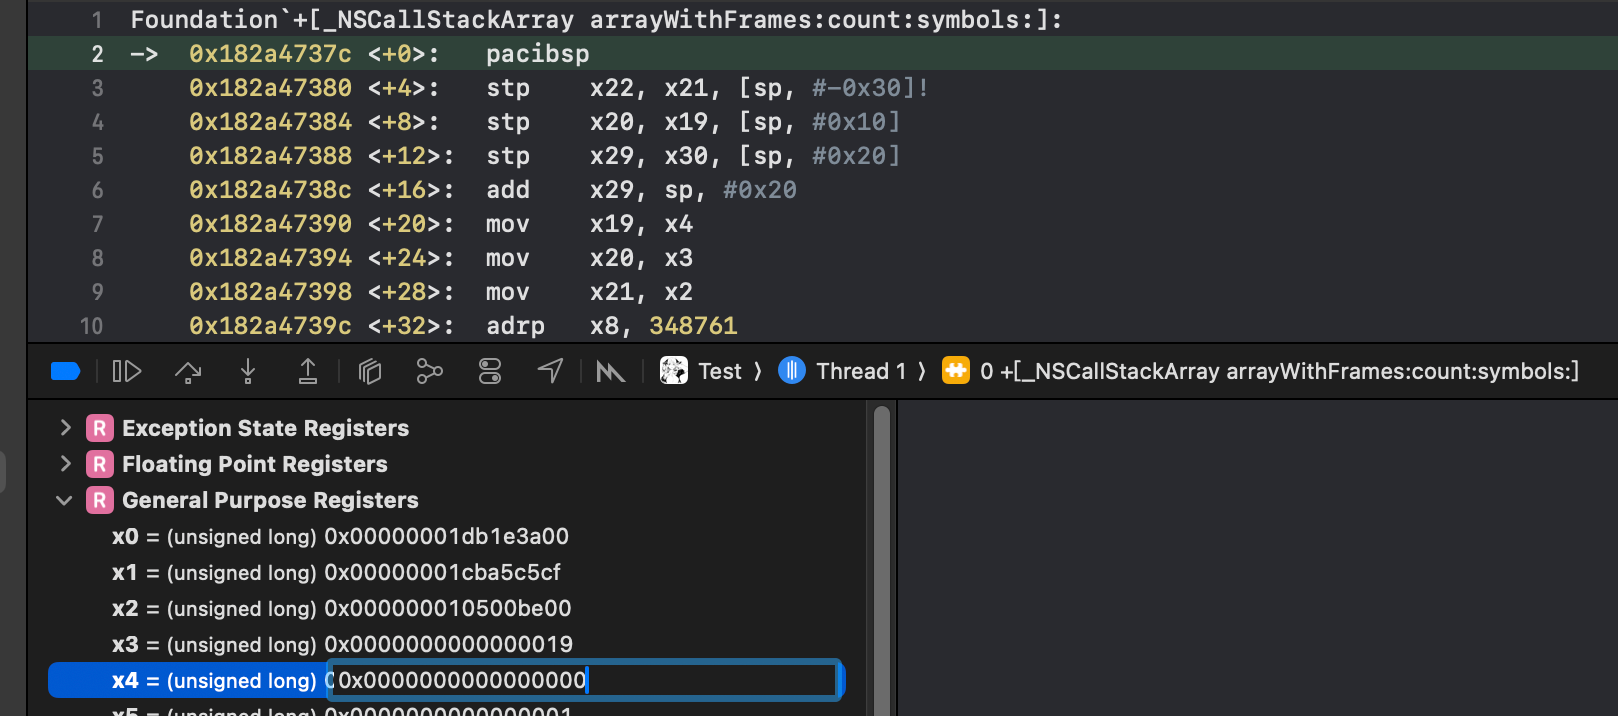This screenshot has width=1618, height=716.
Task: Click the Floating Point Registers R icon
Action: point(100,464)
